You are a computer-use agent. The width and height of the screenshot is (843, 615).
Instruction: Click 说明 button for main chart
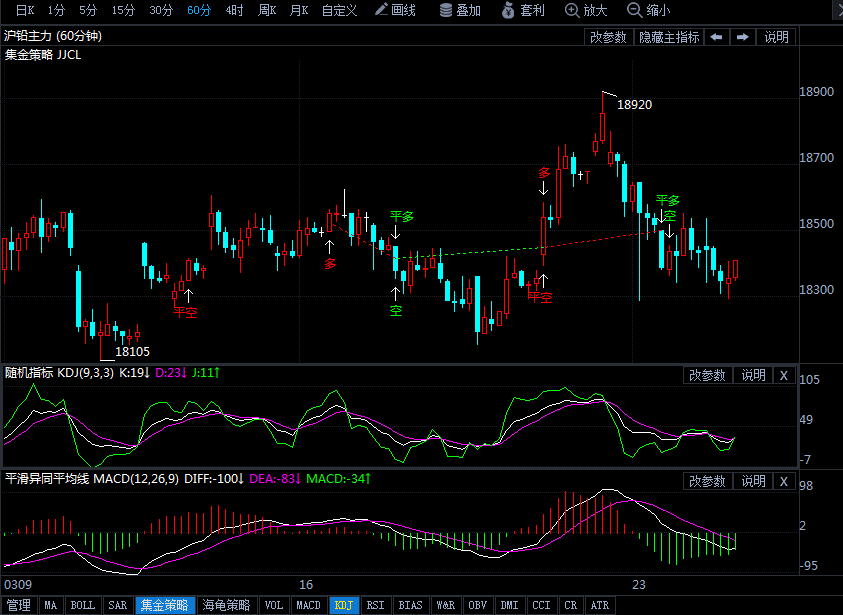(777, 37)
